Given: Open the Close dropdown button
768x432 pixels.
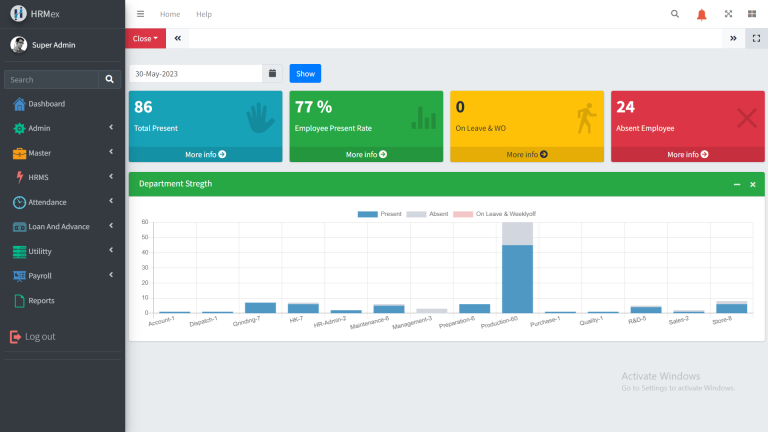Looking at the screenshot, I should 145,38.
